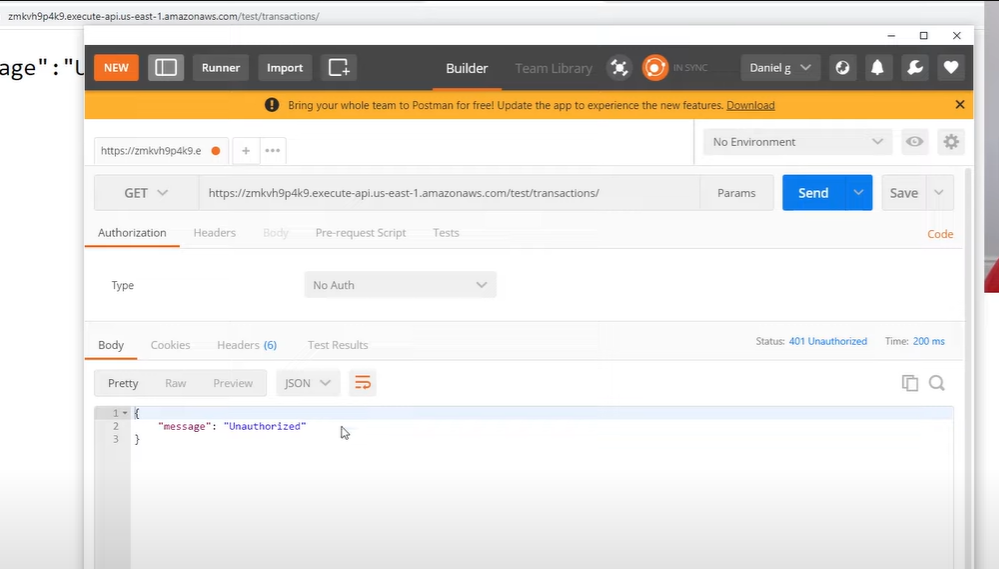999x569 pixels.
Task: Open the response Headers (6) tab
Action: click(247, 345)
